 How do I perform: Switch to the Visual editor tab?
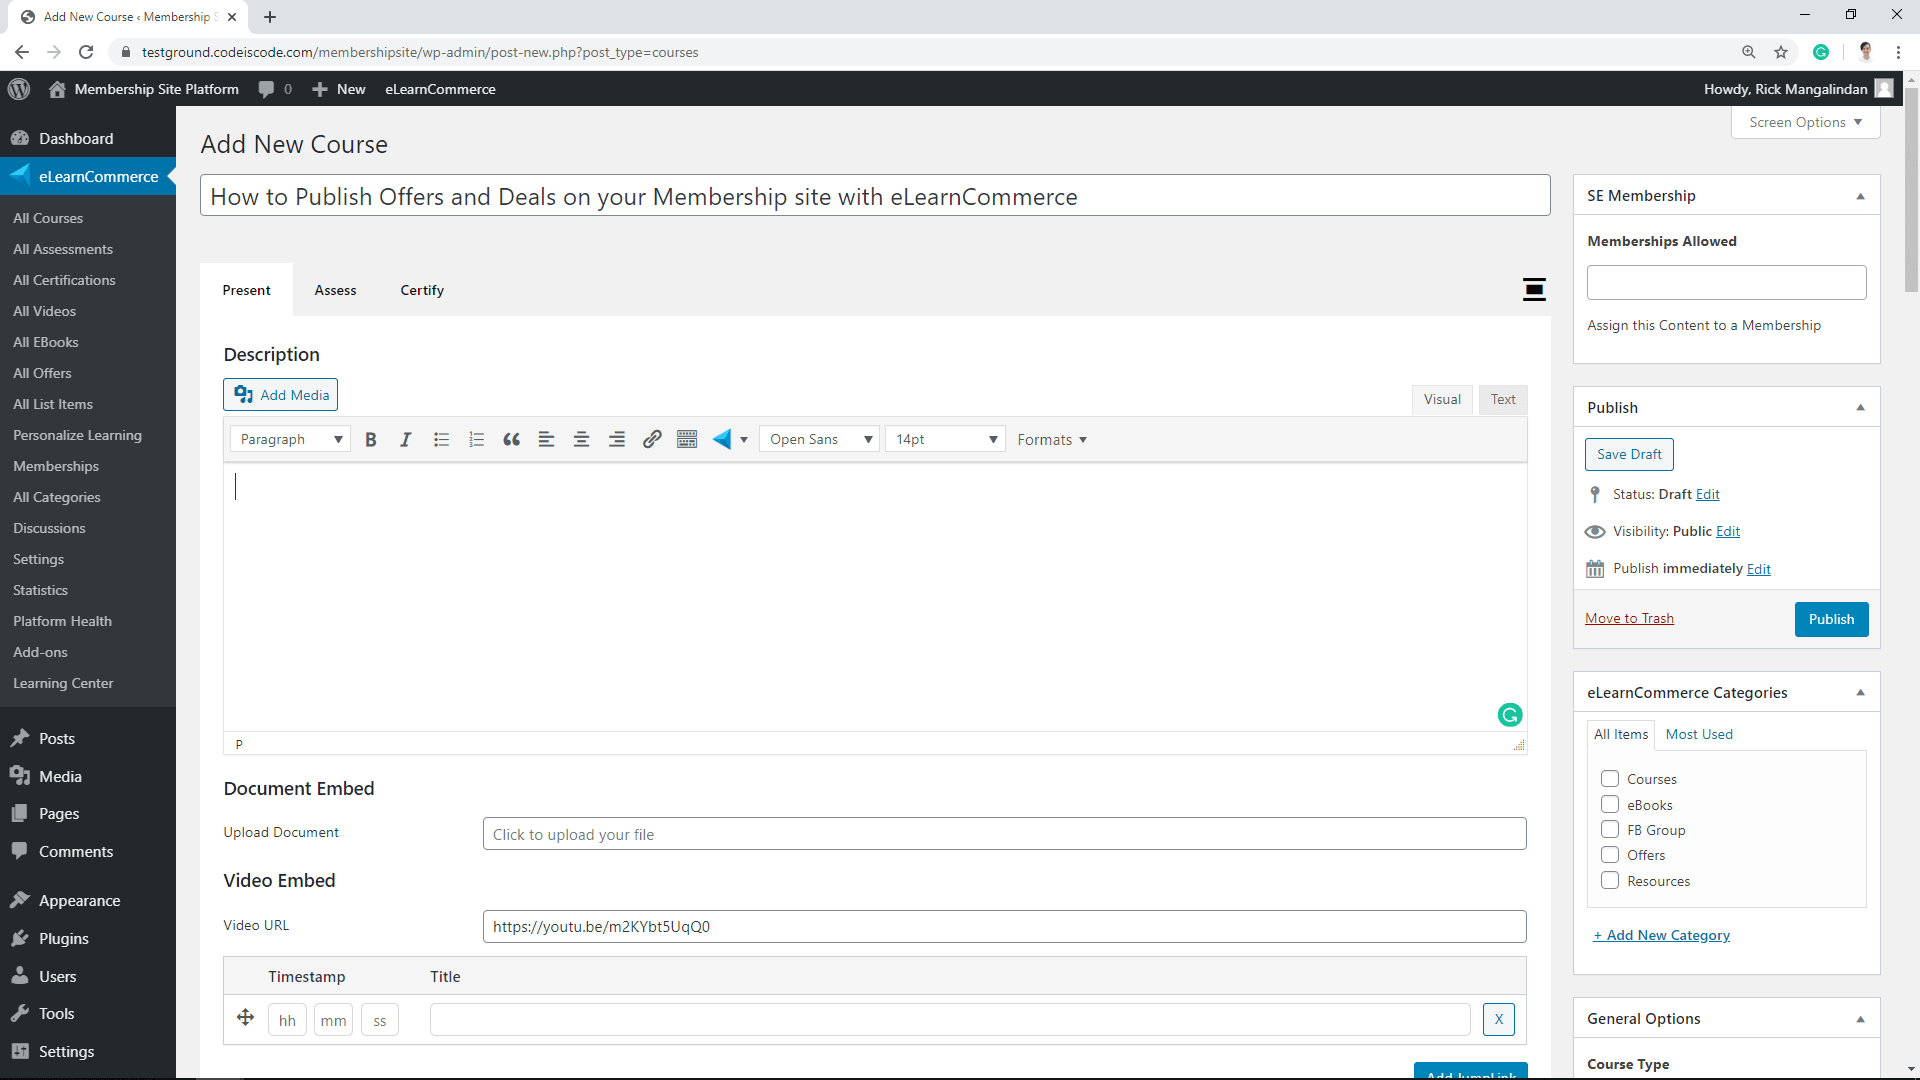point(1442,399)
